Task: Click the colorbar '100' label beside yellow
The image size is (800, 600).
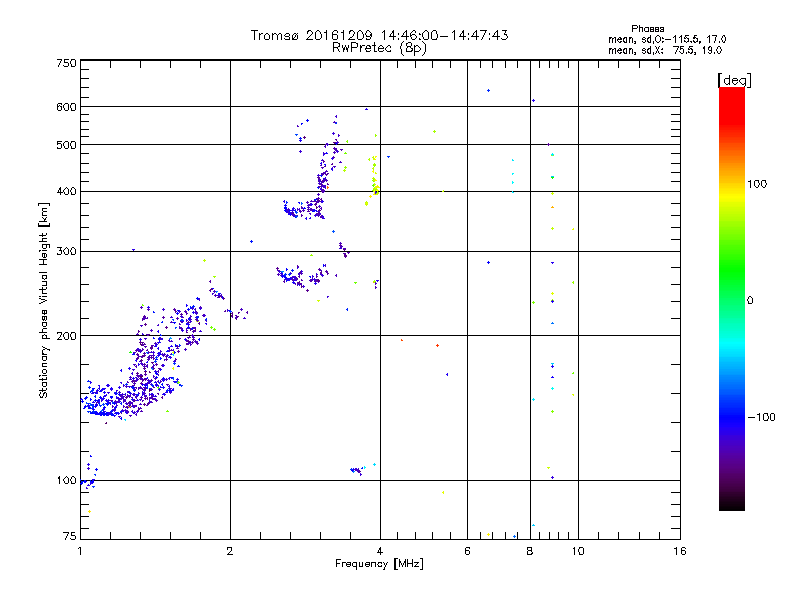Action: pyautogui.click(x=757, y=184)
